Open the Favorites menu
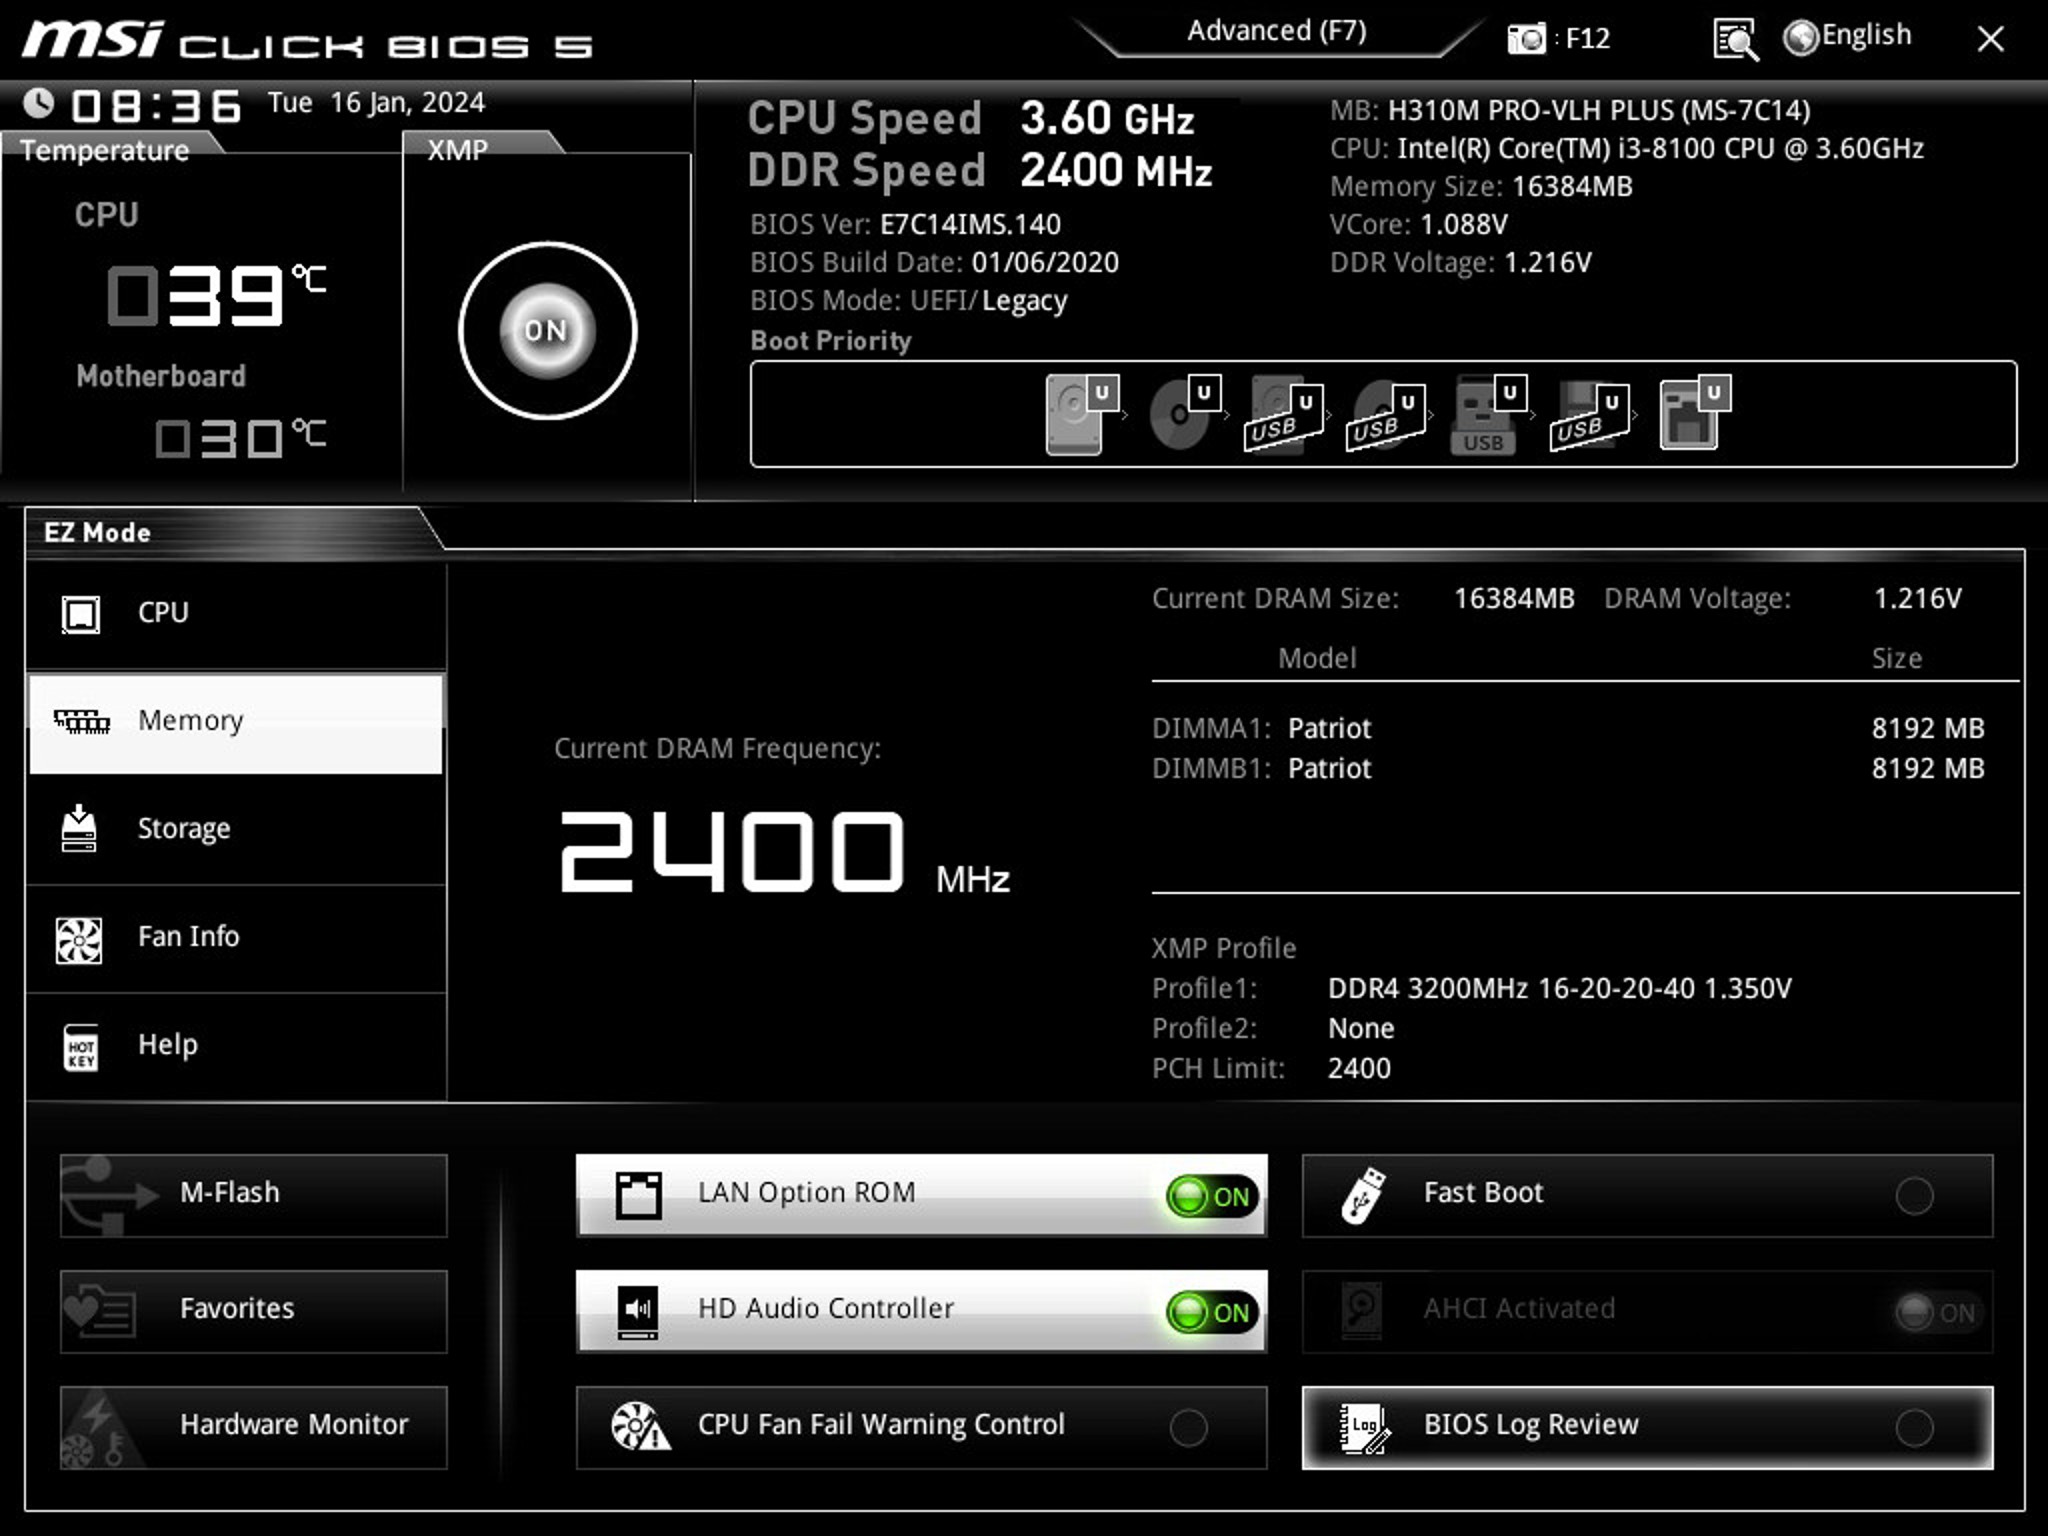This screenshot has height=1536, width=2048. tap(253, 1311)
